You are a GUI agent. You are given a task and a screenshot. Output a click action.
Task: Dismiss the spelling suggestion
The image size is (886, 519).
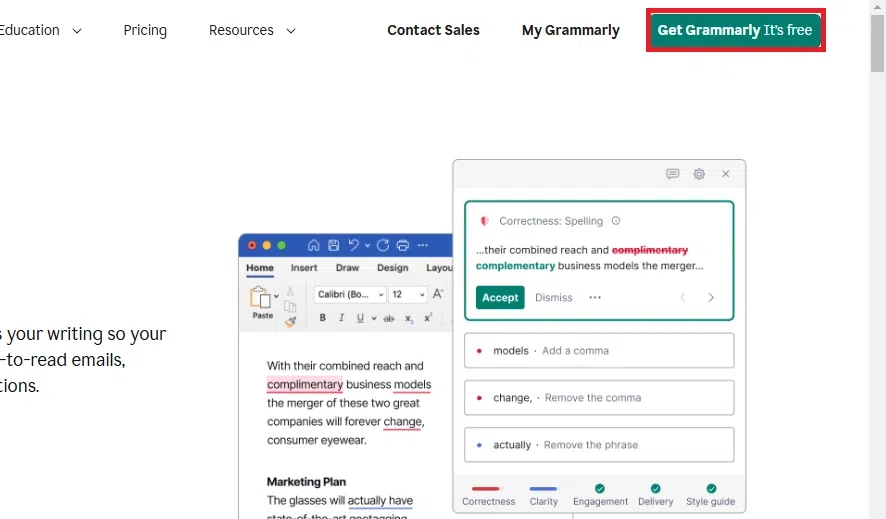pos(554,298)
